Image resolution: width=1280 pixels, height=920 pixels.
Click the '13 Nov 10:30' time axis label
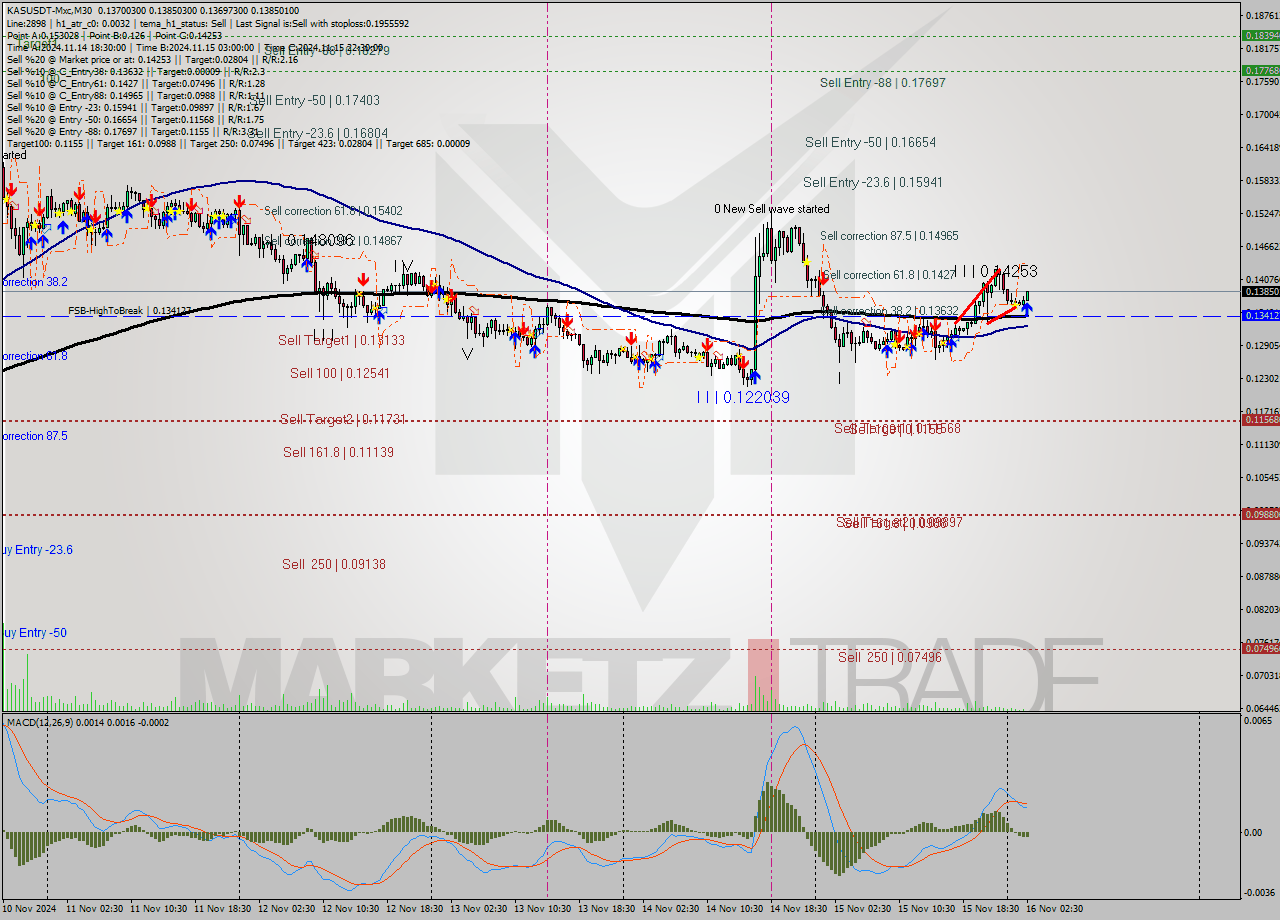[543, 909]
